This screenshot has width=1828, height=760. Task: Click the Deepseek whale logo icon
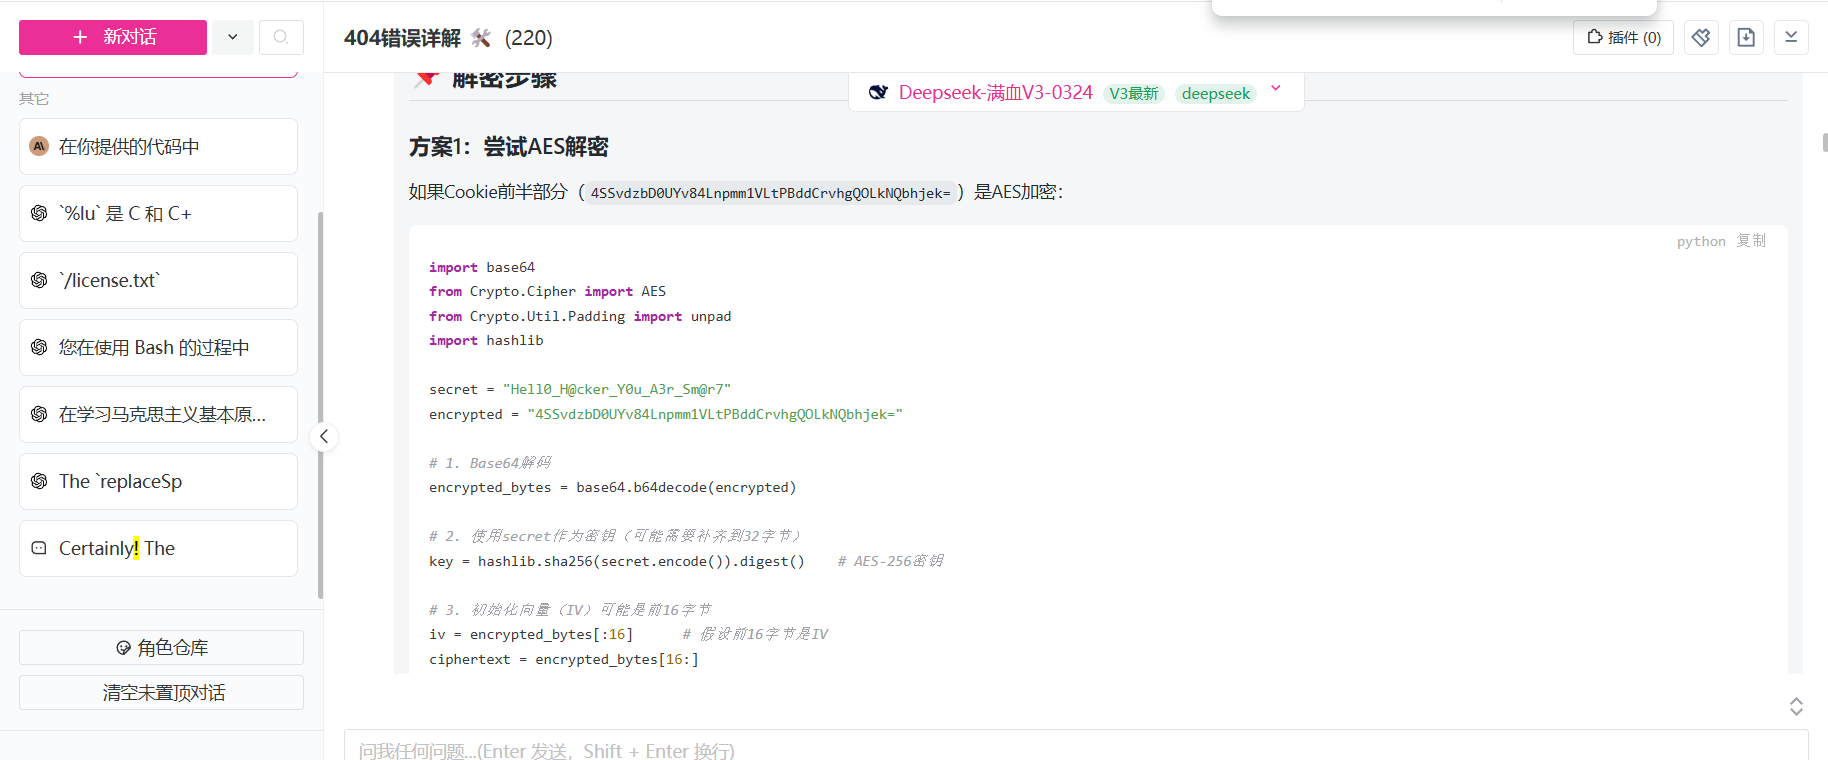tap(878, 93)
